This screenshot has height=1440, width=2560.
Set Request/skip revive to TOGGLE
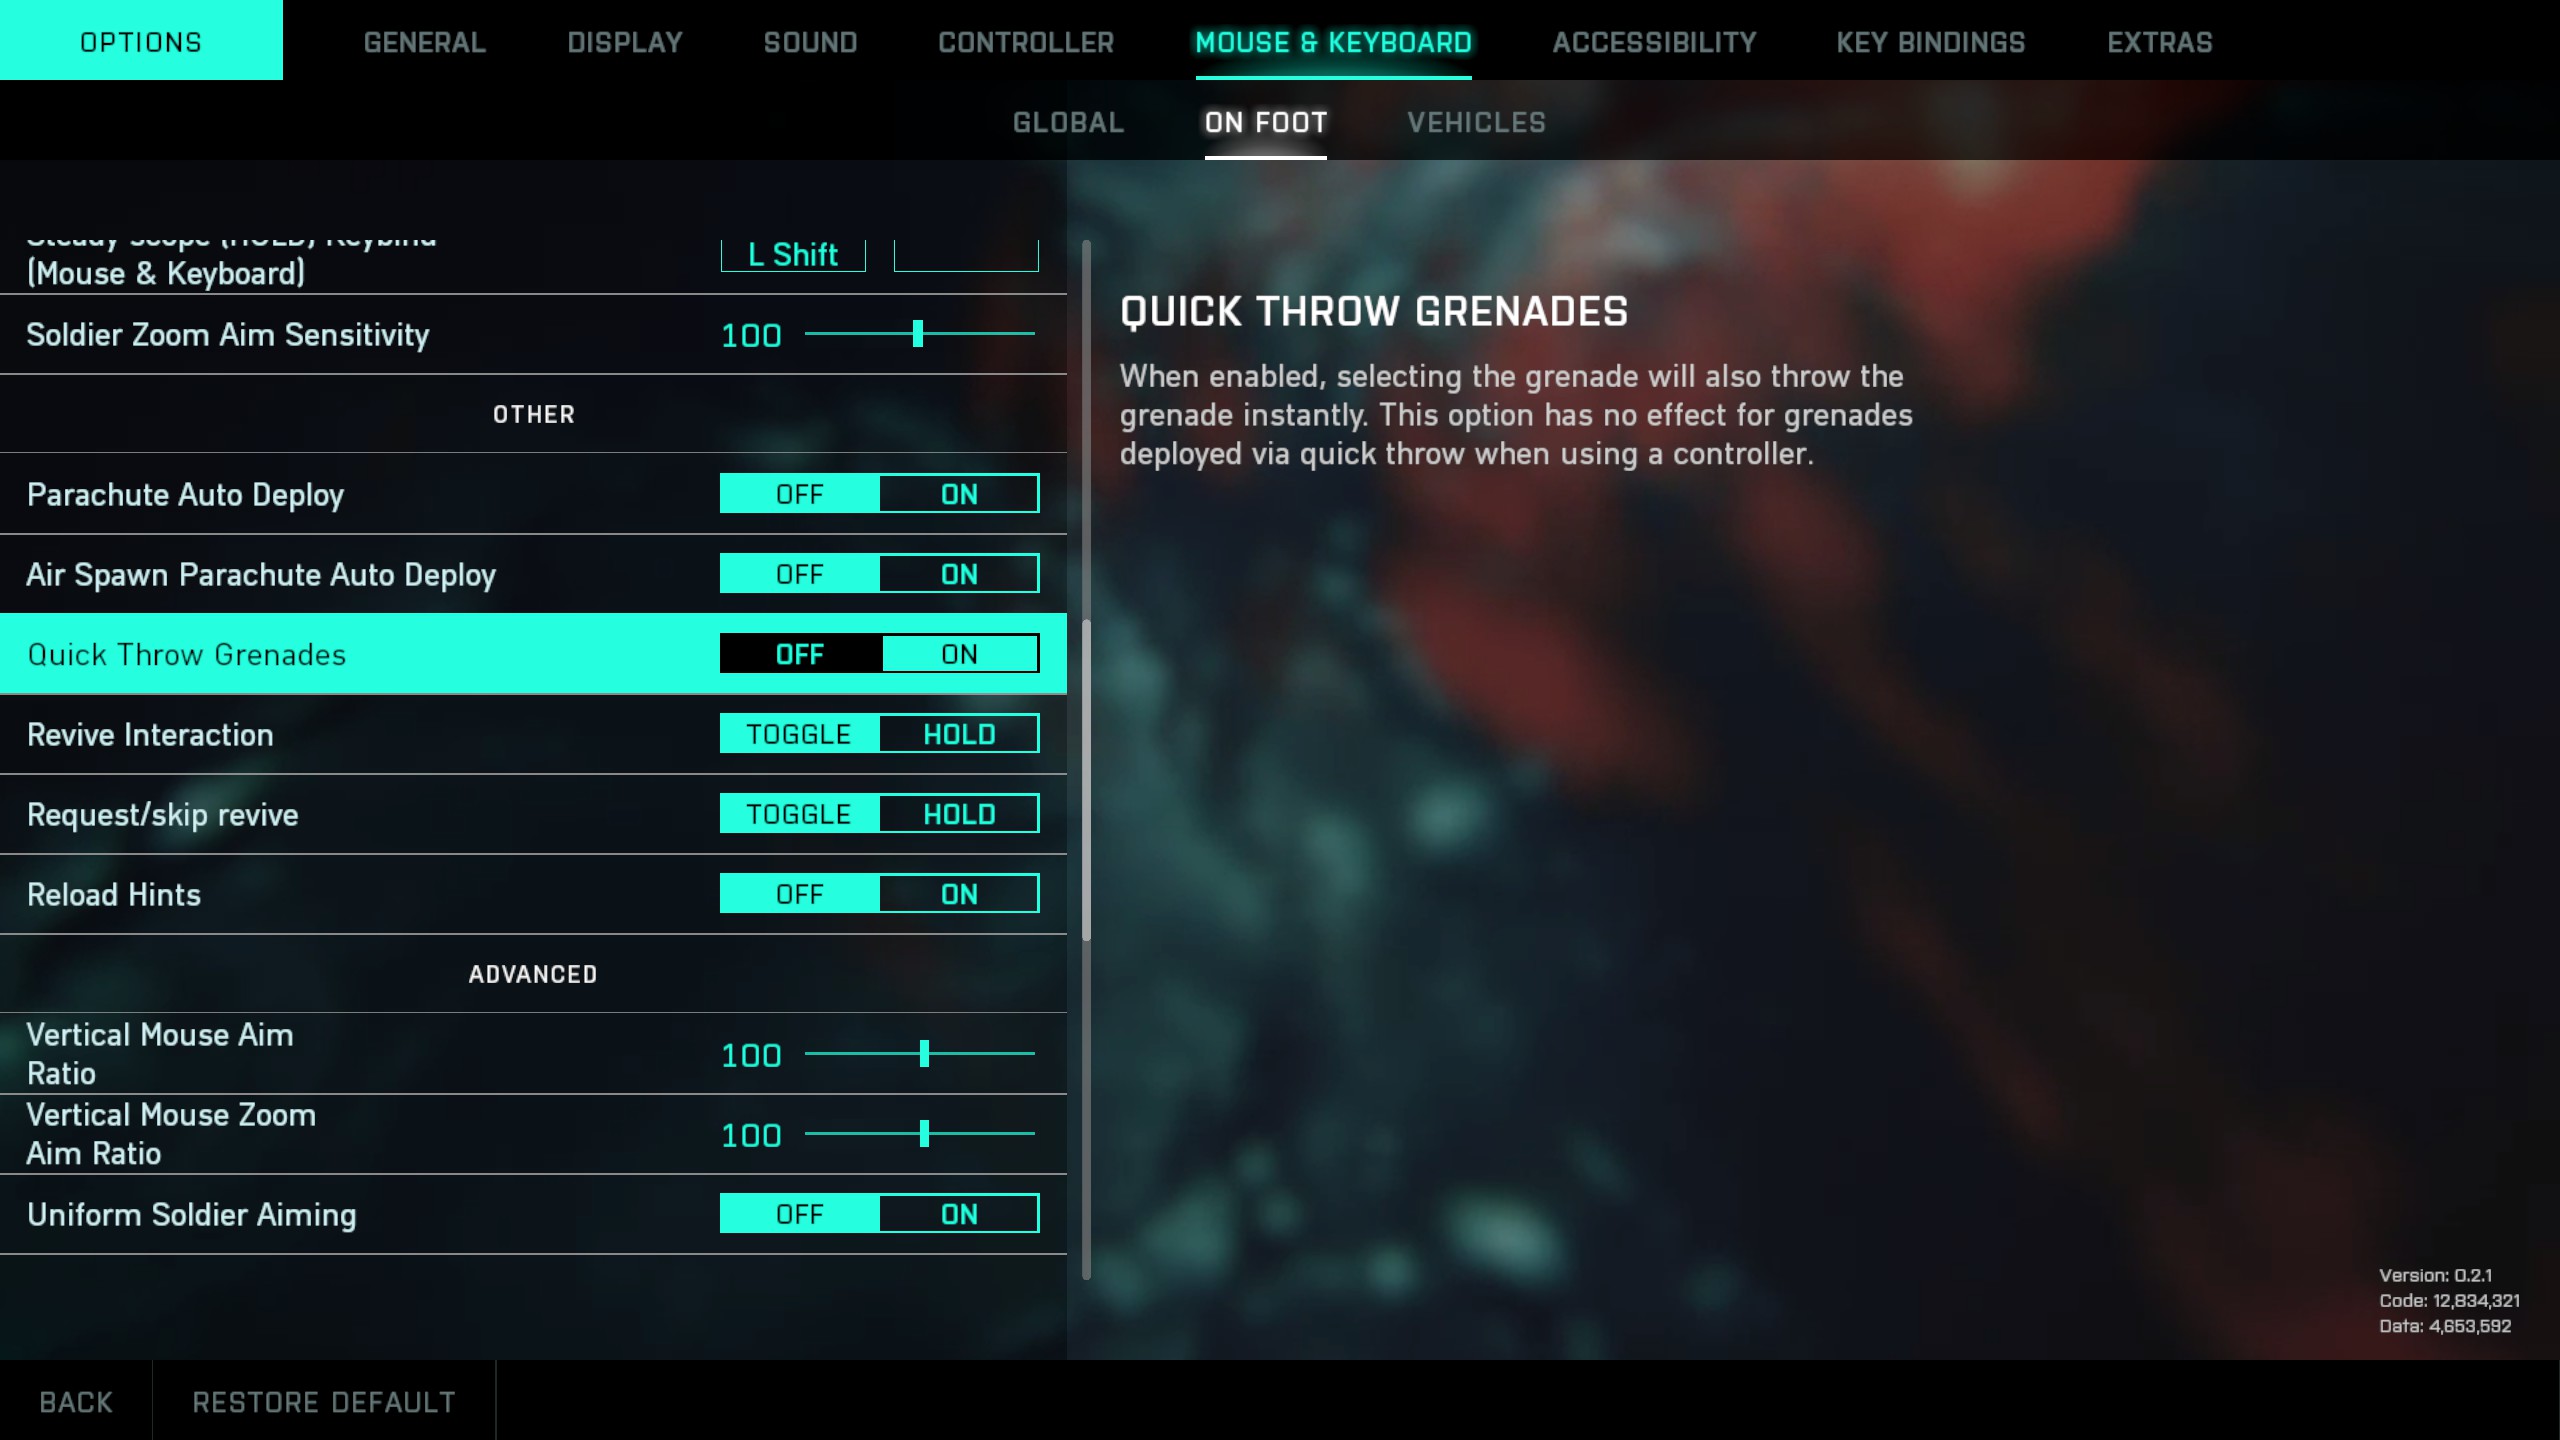[798, 812]
